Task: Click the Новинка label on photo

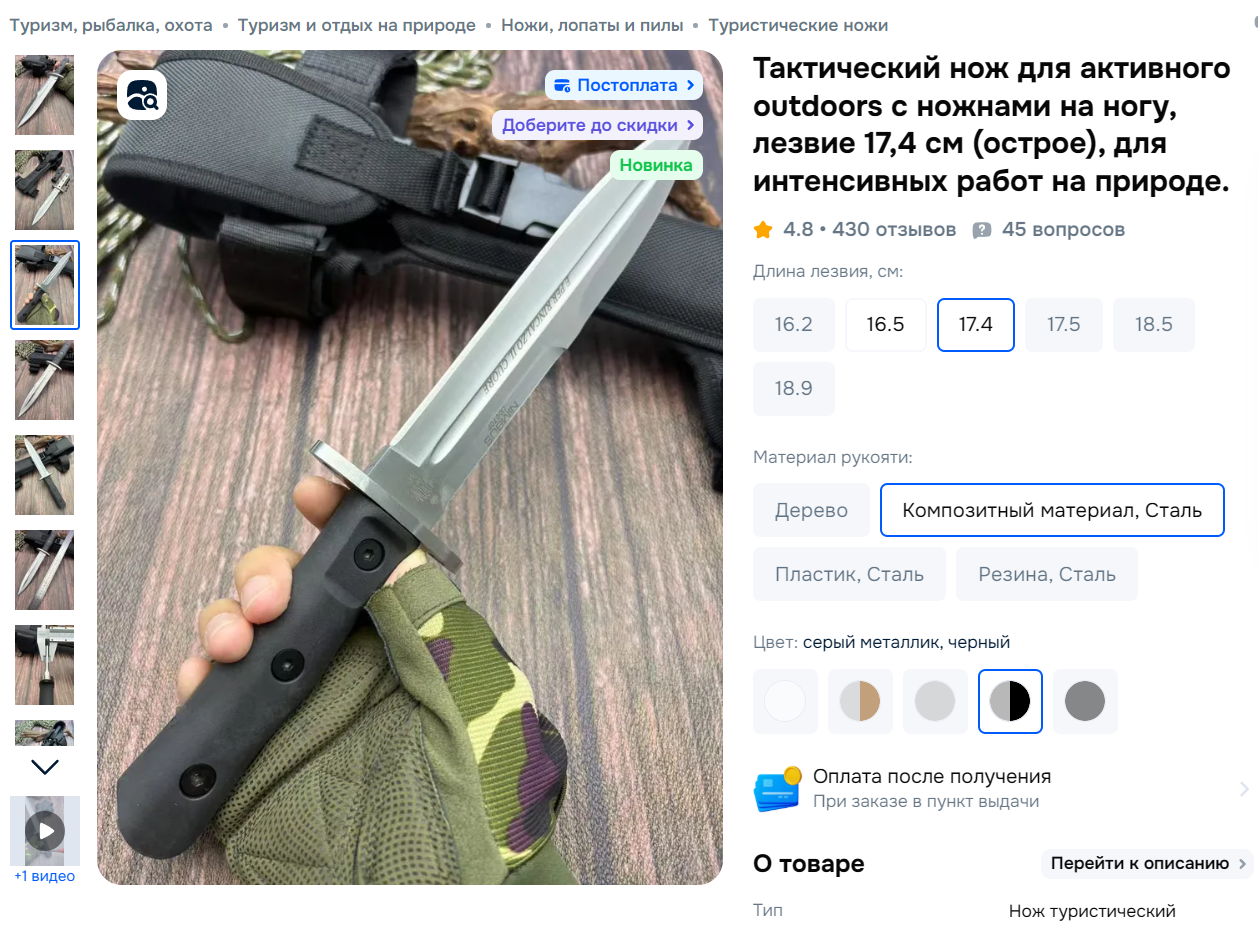Action: click(656, 165)
